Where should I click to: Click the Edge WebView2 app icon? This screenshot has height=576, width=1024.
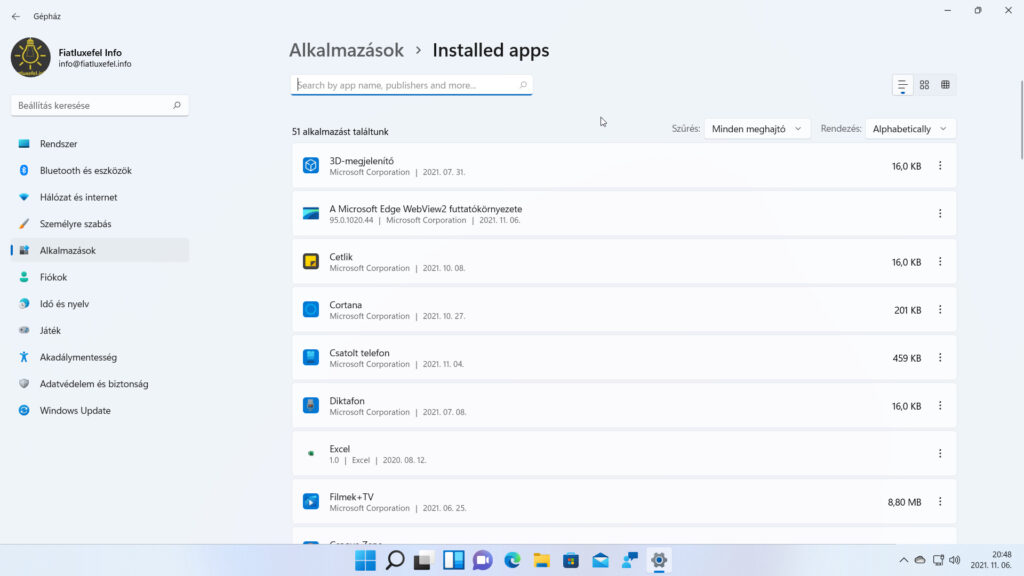coord(311,213)
